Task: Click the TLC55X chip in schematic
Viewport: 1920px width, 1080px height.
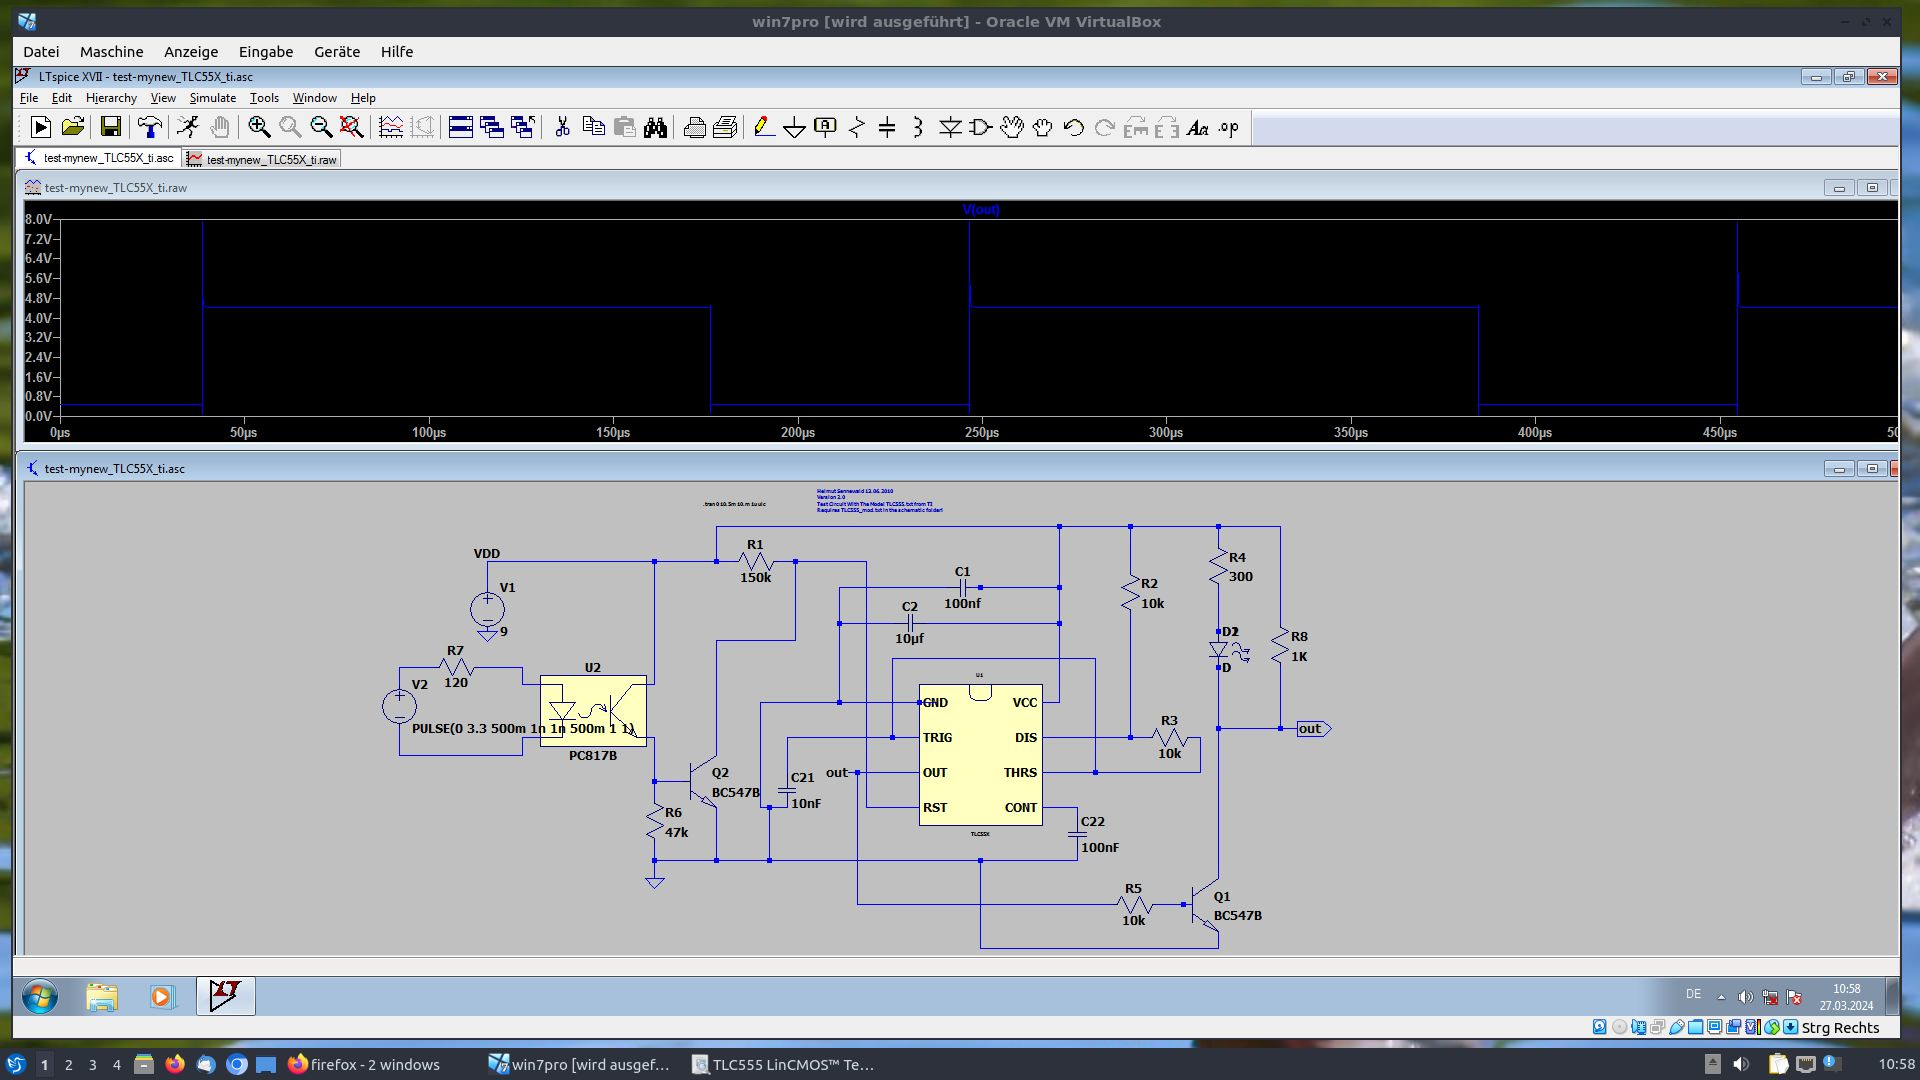Action: click(980, 755)
